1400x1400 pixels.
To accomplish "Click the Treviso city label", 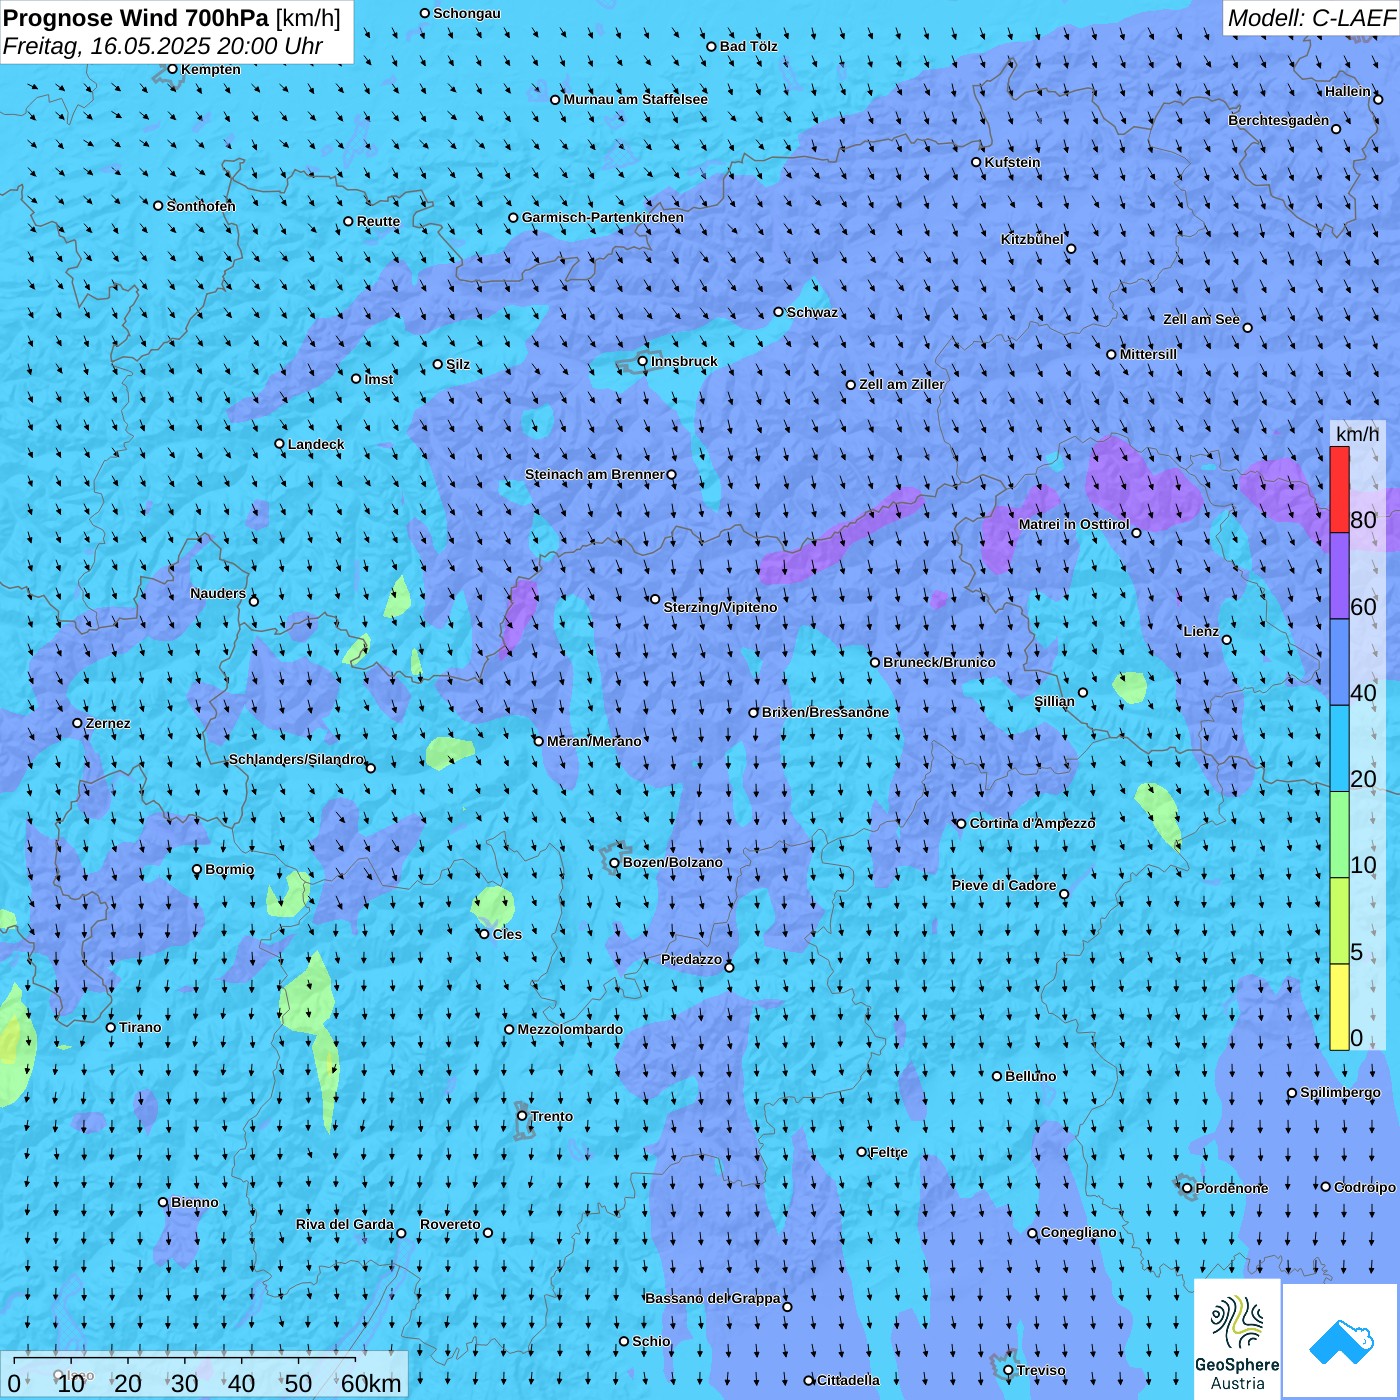I will pyautogui.click(x=1041, y=1370).
